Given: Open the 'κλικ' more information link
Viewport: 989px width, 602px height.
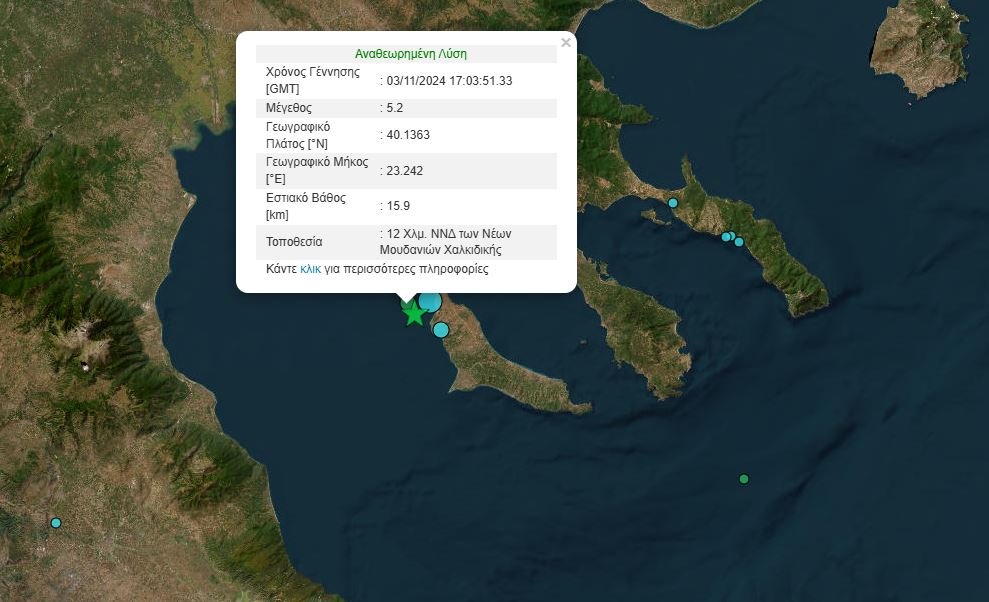Looking at the screenshot, I should pyautogui.click(x=310, y=270).
